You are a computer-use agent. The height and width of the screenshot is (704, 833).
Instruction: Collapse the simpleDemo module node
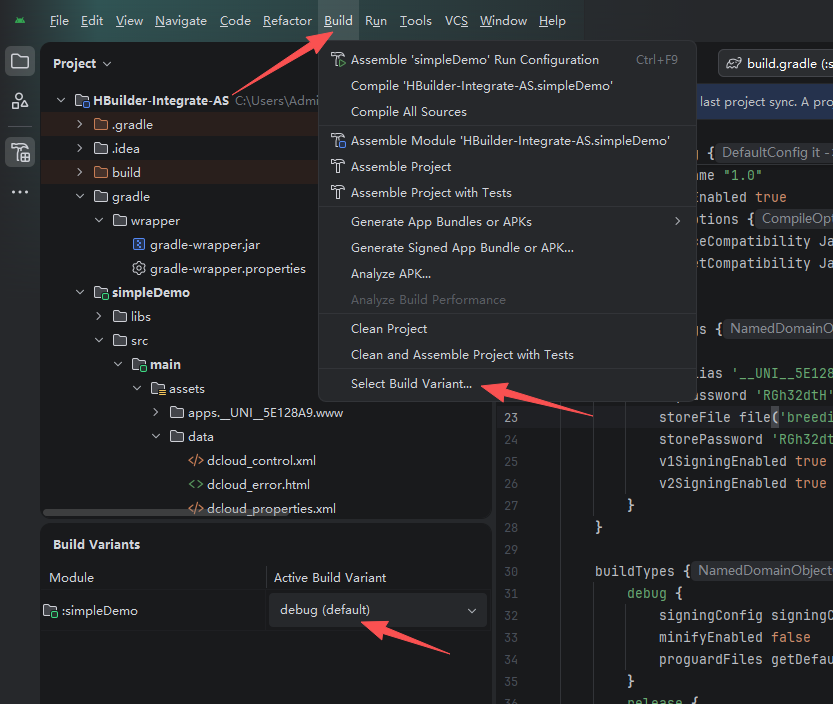click(80, 292)
